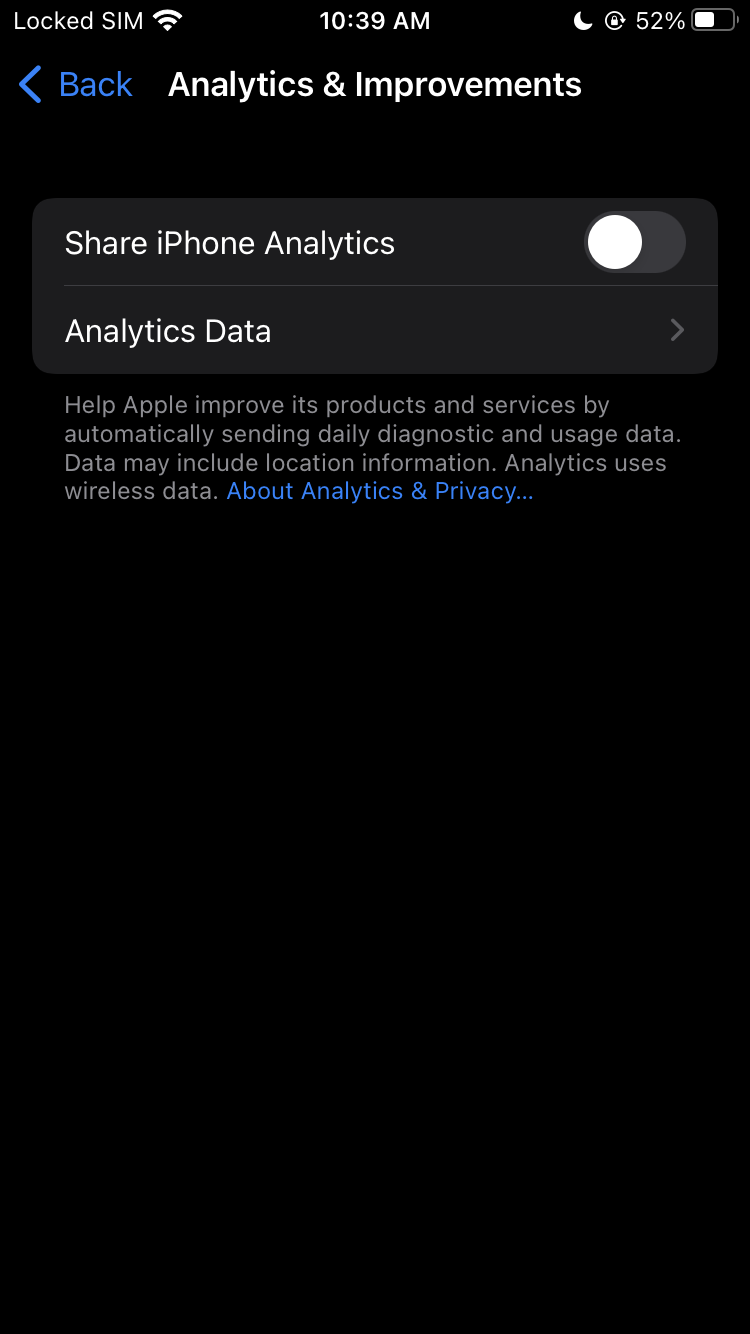The width and height of the screenshot is (750, 1334).
Task: Tap the Wi-Fi signal icon in status bar
Action: point(168,20)
